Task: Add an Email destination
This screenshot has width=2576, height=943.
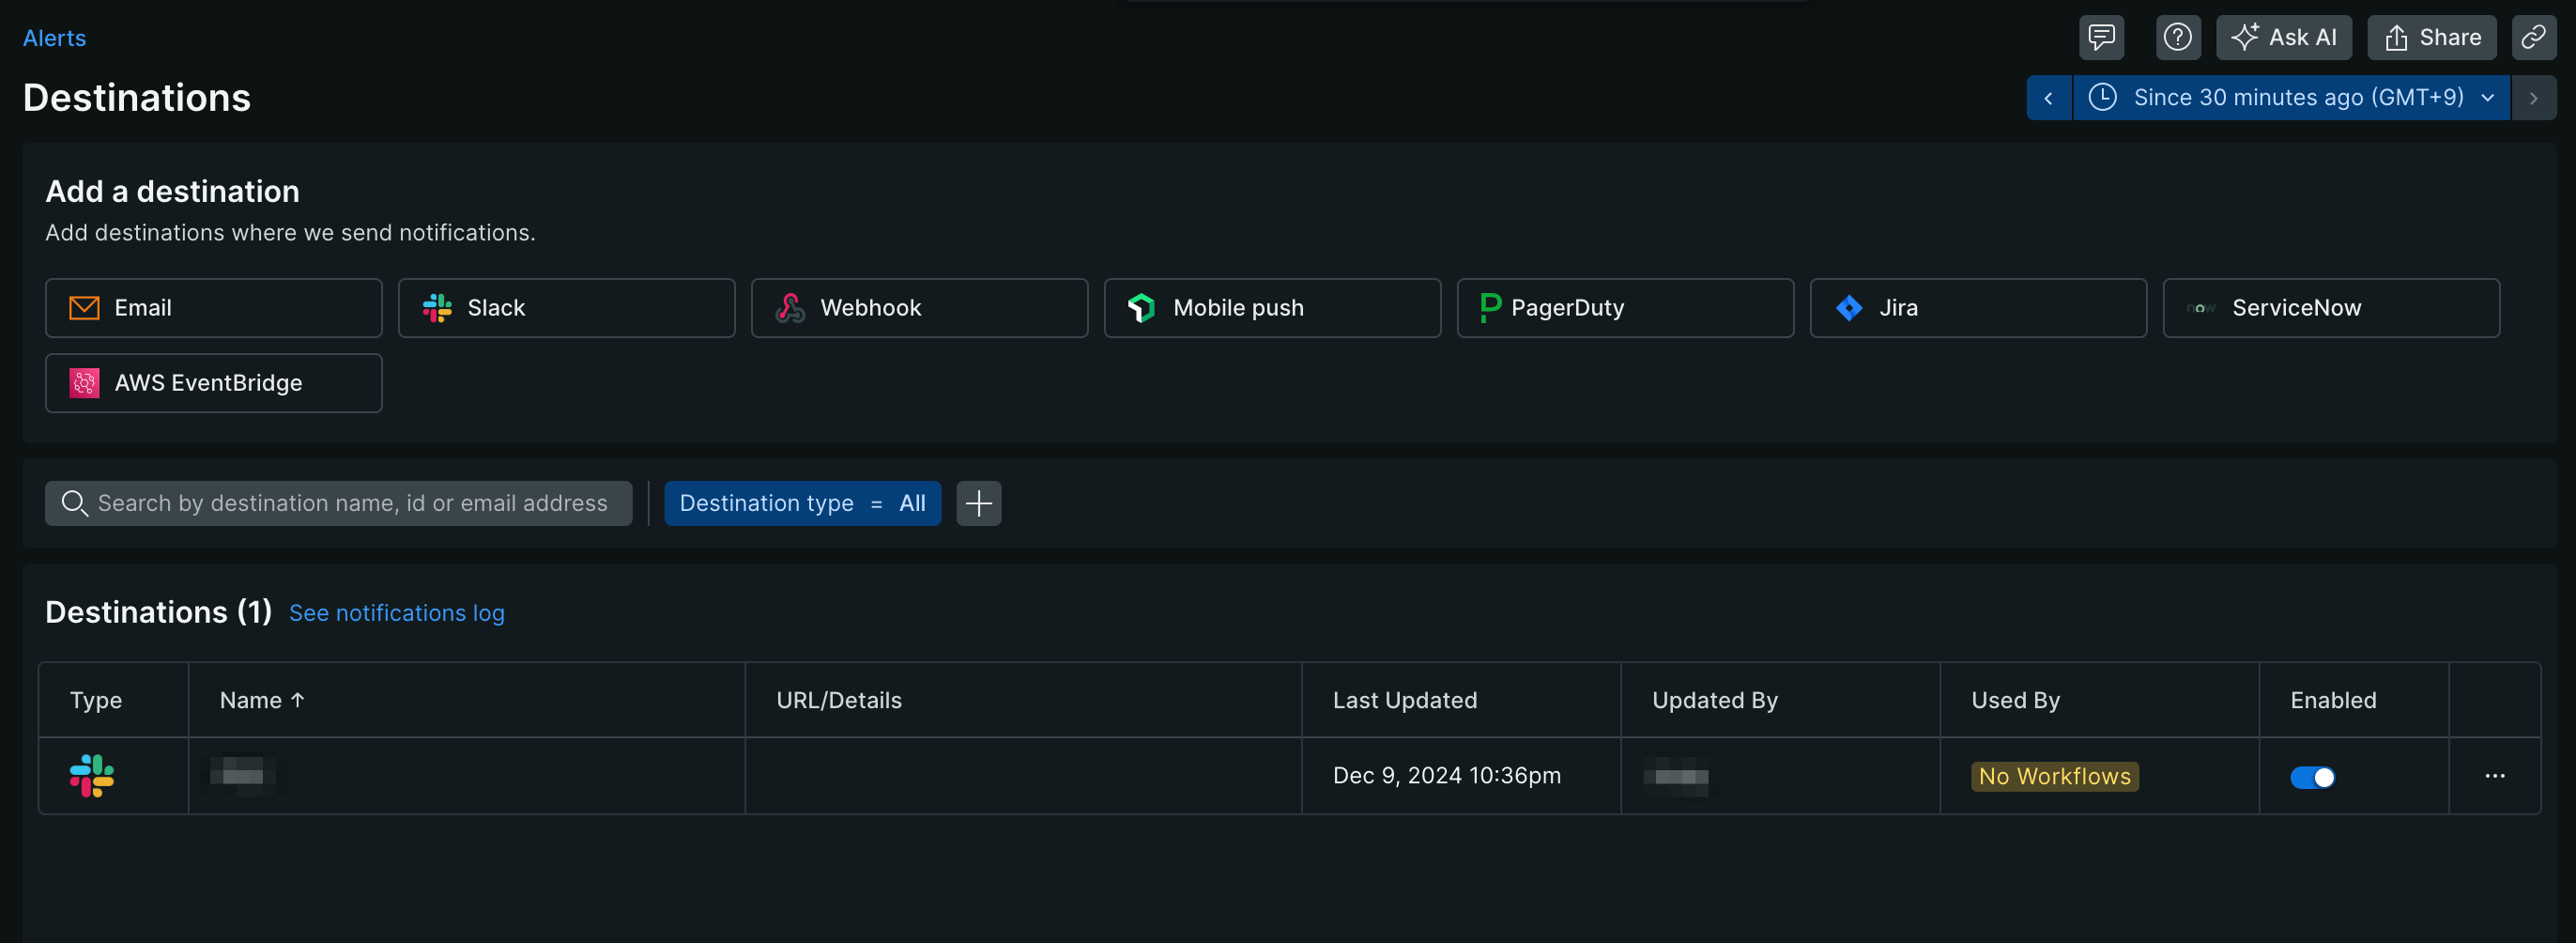Action: [x=213, y=308]
